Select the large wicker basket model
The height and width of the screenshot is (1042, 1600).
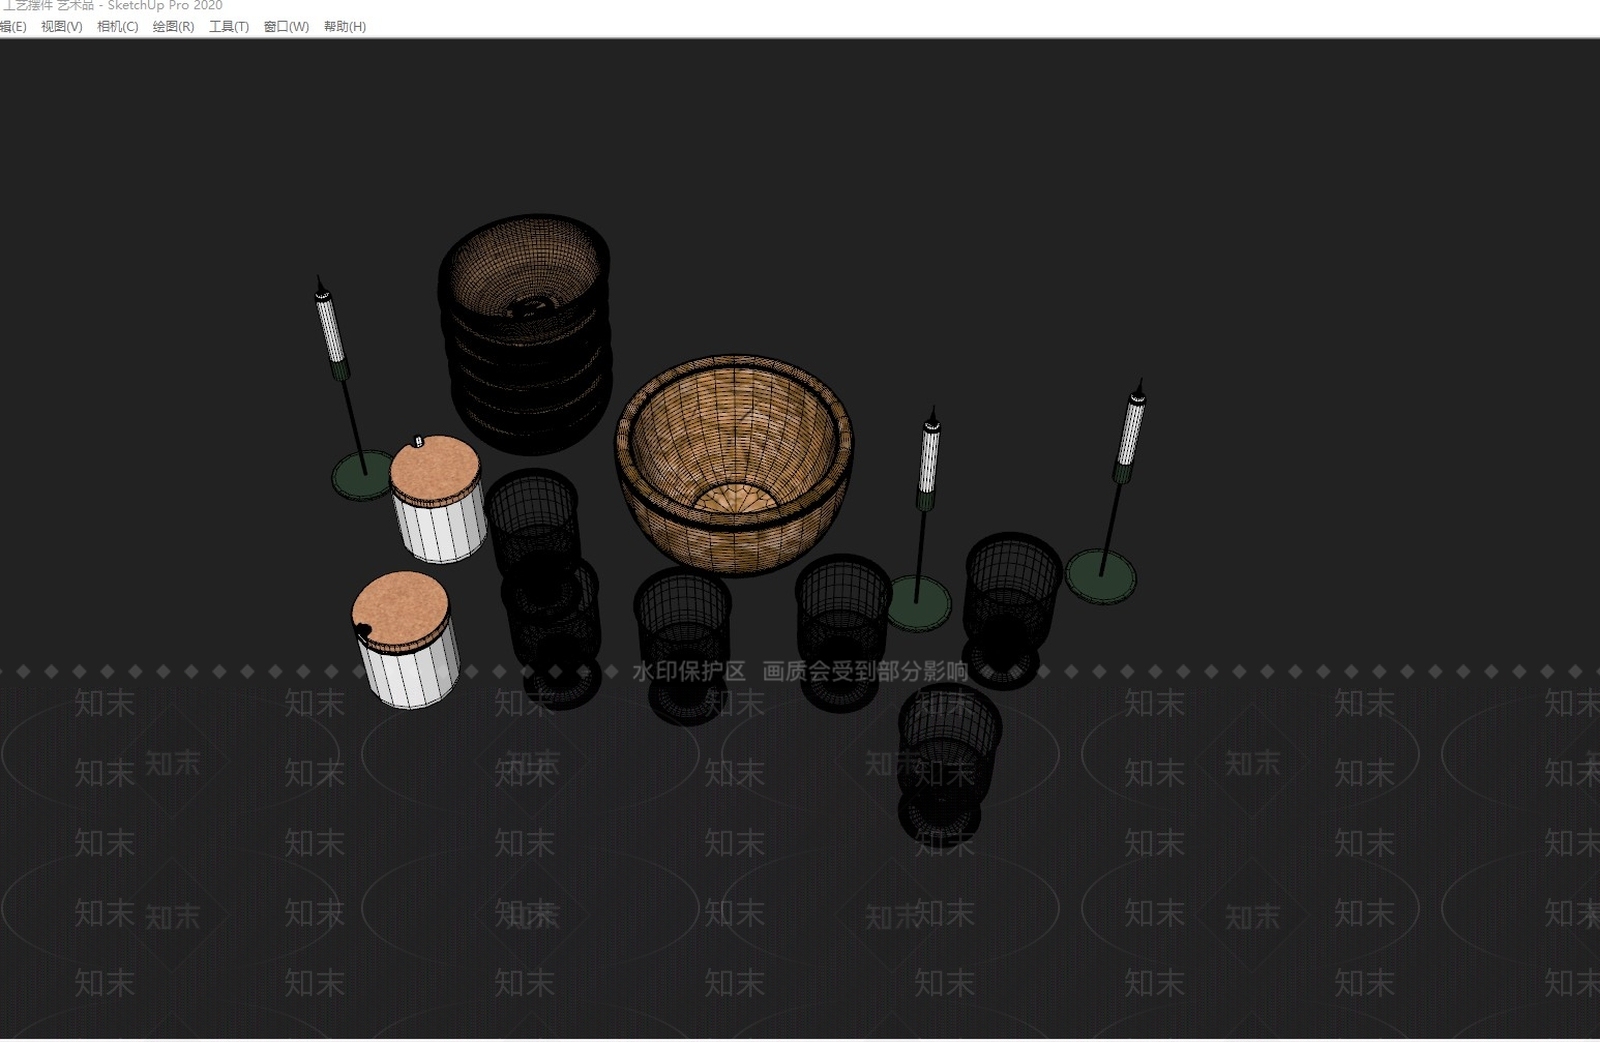pyautogui.click(x=734, y=464)
